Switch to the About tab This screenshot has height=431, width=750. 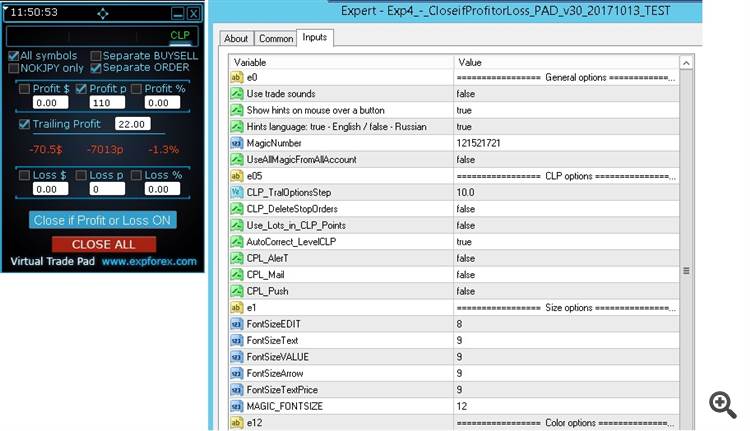[236, 39]
